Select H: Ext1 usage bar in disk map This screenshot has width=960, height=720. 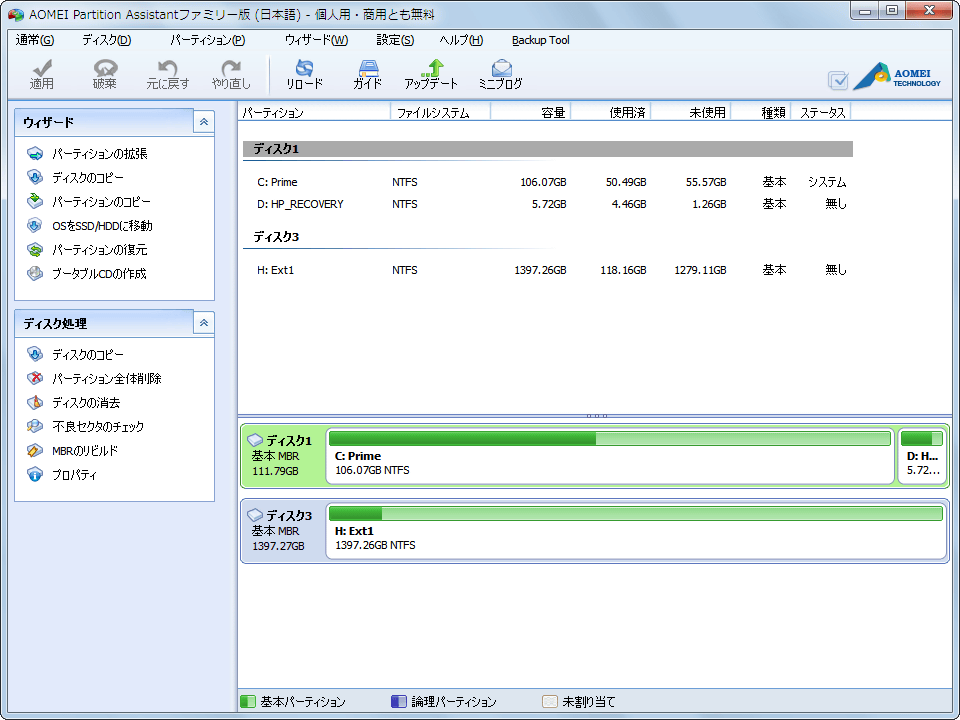tap(636, 513)
